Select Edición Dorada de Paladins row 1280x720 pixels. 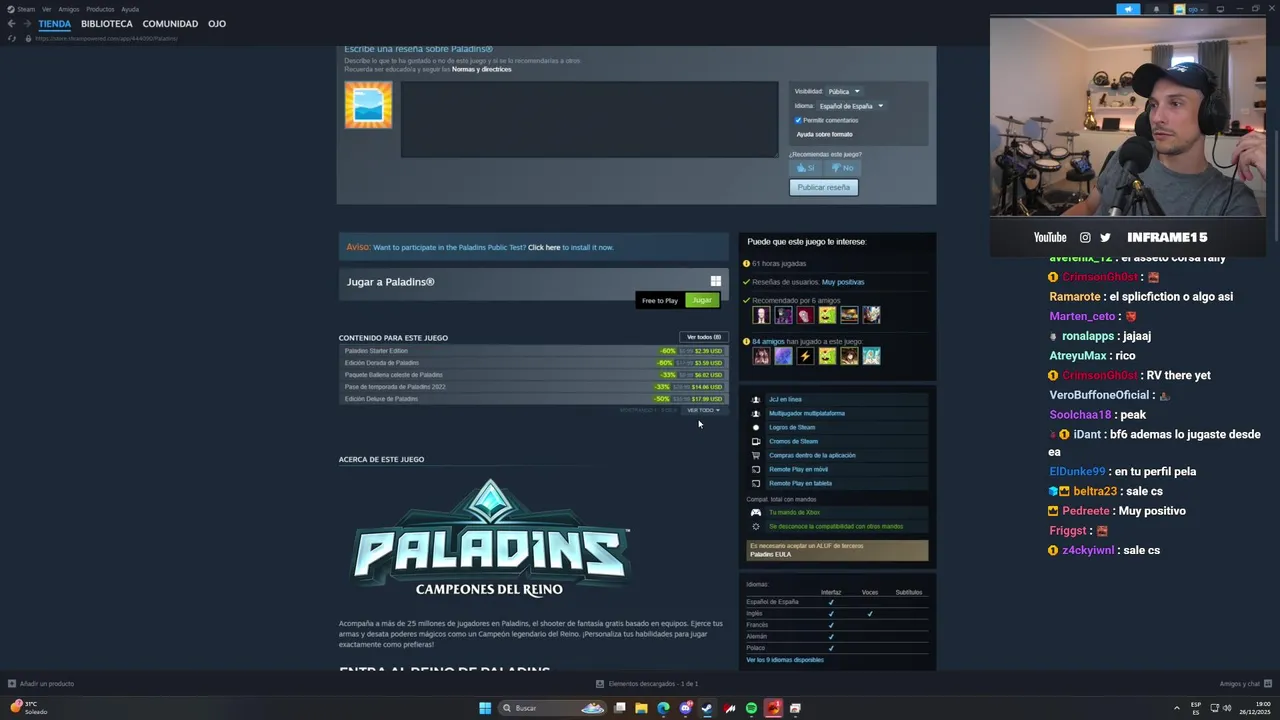pyautogui.click(x=533, y=363)
